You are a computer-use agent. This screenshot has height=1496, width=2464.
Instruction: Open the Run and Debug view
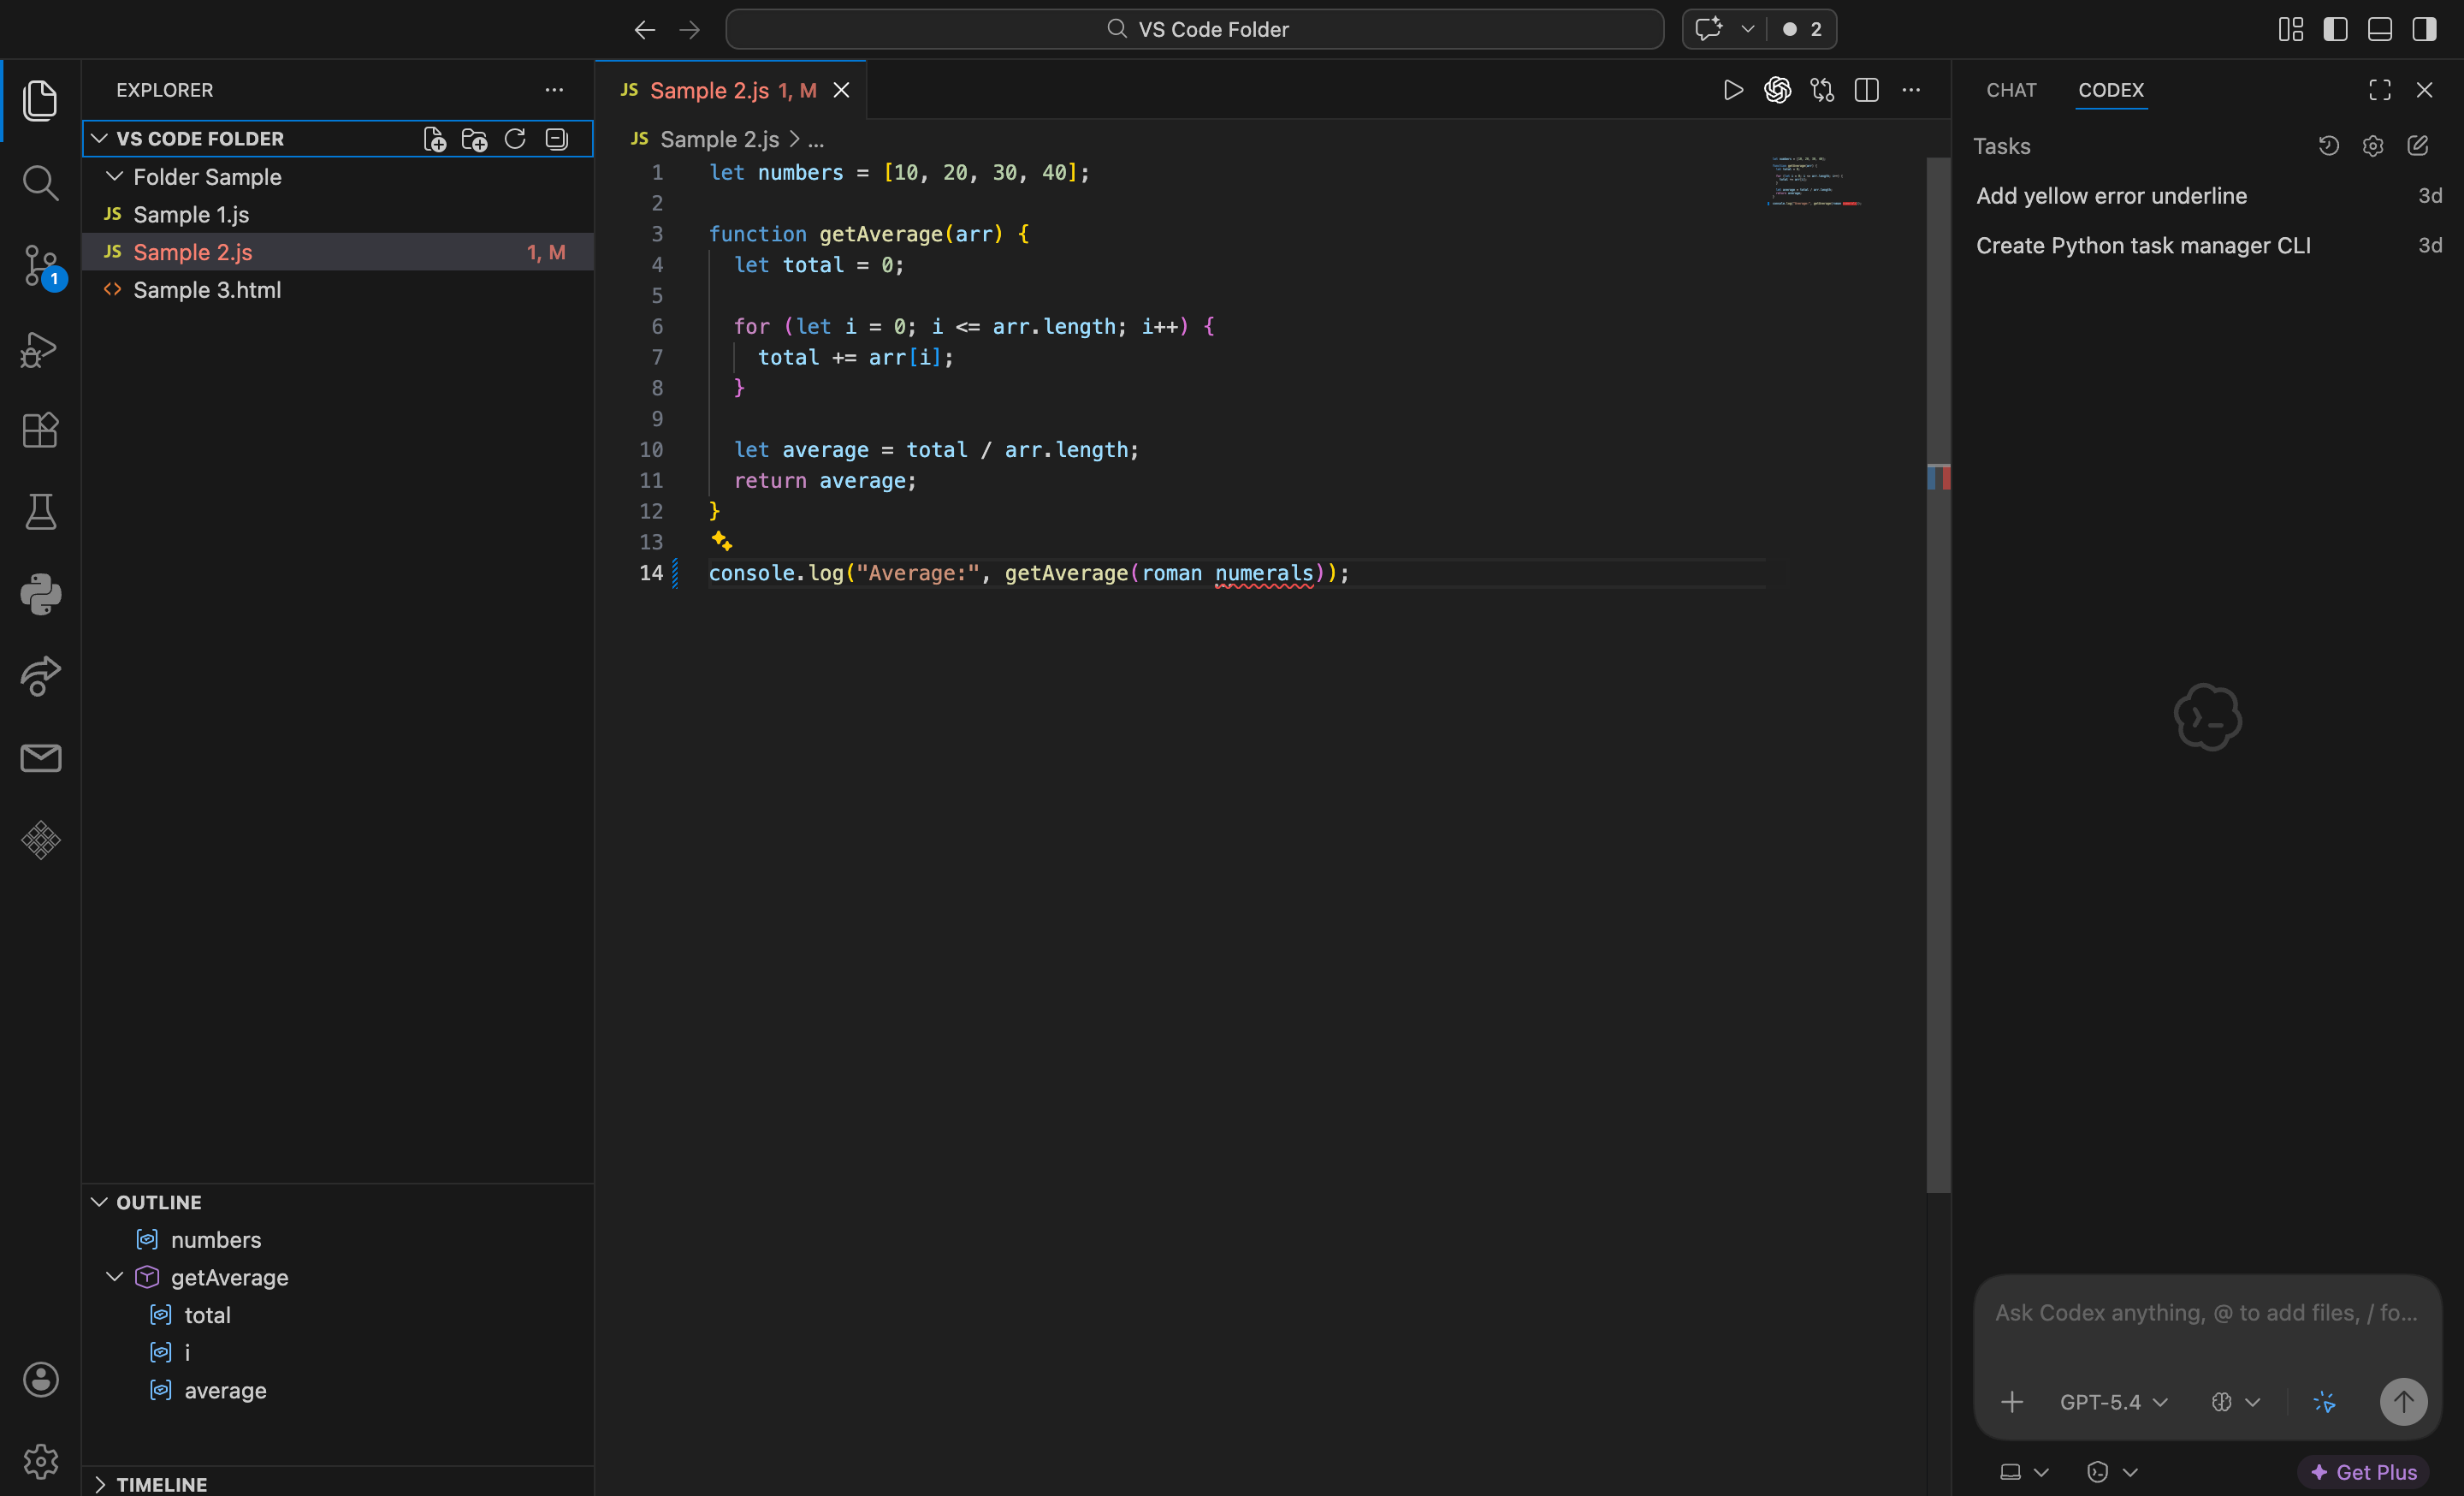pos(40,349)
